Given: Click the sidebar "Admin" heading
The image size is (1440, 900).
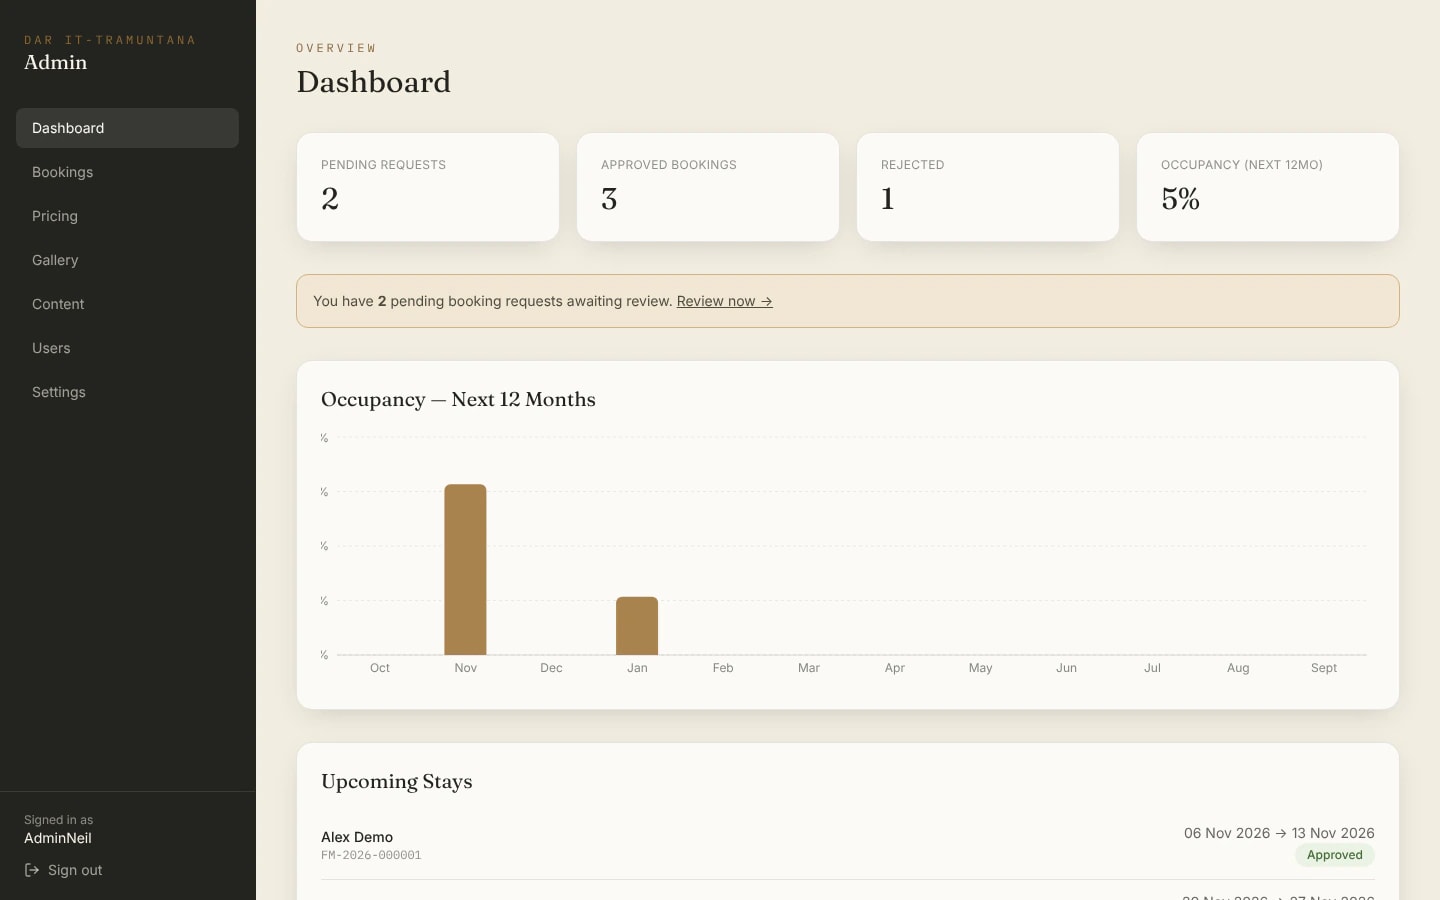Looking at the screenshot, I should click(56, 62).
